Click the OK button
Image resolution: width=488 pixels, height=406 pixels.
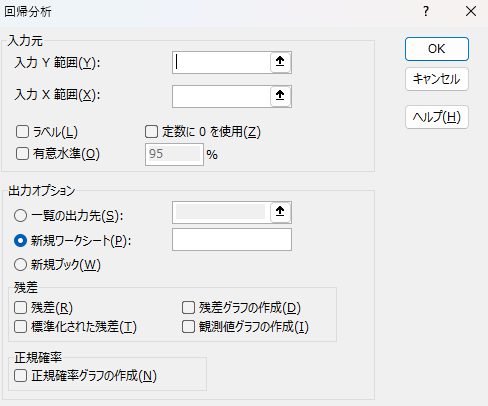pos(437,49)
